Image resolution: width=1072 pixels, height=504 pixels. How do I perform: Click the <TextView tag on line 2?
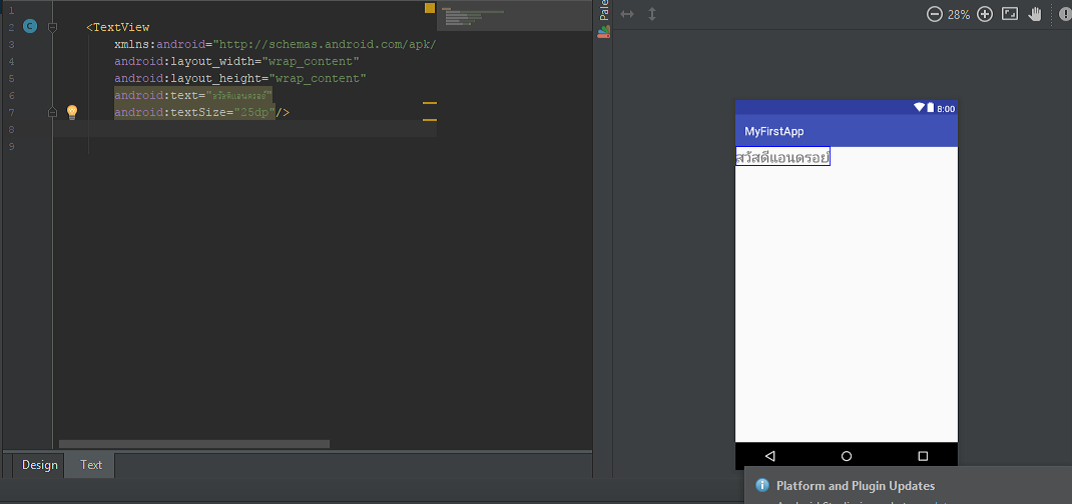pos(118,27)
